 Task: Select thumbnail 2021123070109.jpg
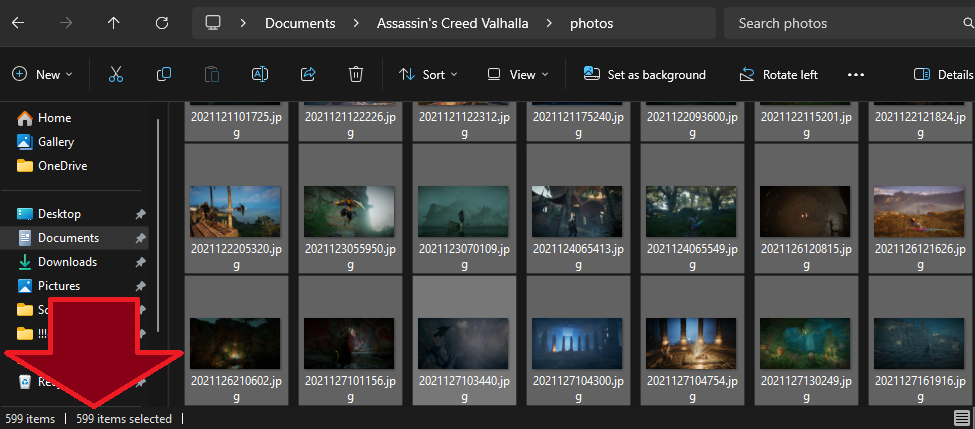coord(463,211)
